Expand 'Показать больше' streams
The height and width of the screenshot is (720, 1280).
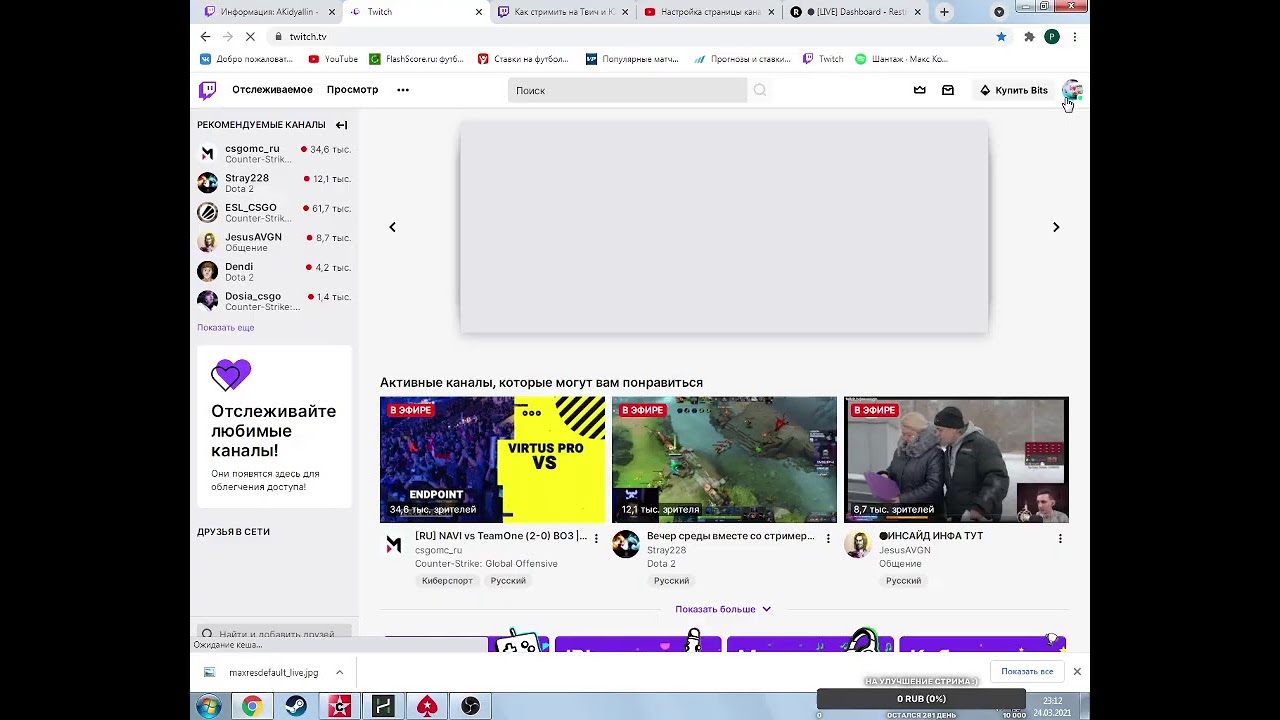[723, 609]
